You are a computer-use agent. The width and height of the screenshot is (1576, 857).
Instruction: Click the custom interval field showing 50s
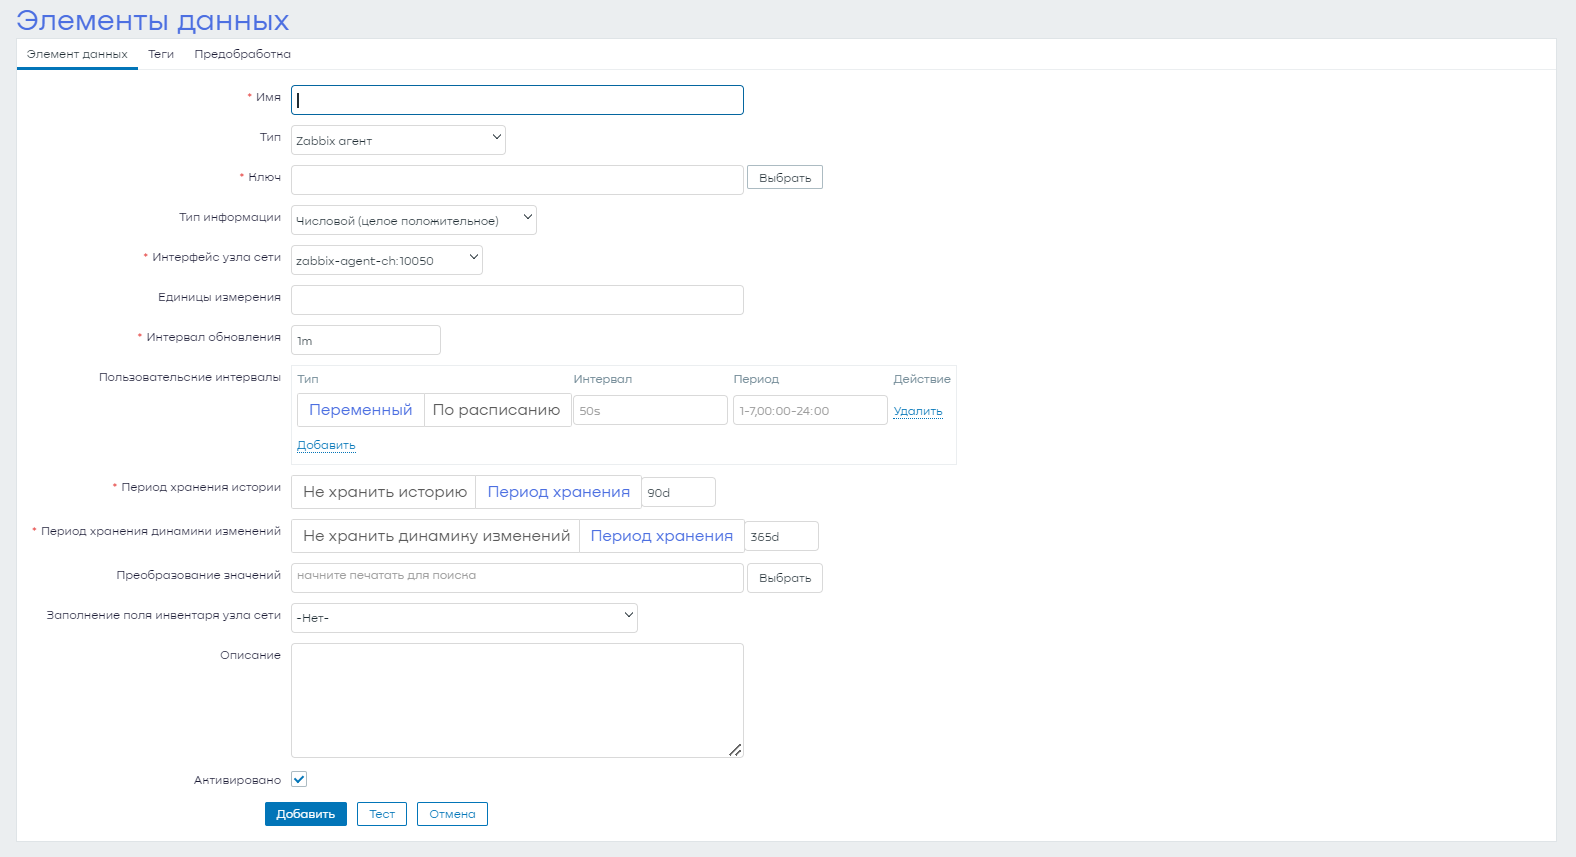coord(650,410)
